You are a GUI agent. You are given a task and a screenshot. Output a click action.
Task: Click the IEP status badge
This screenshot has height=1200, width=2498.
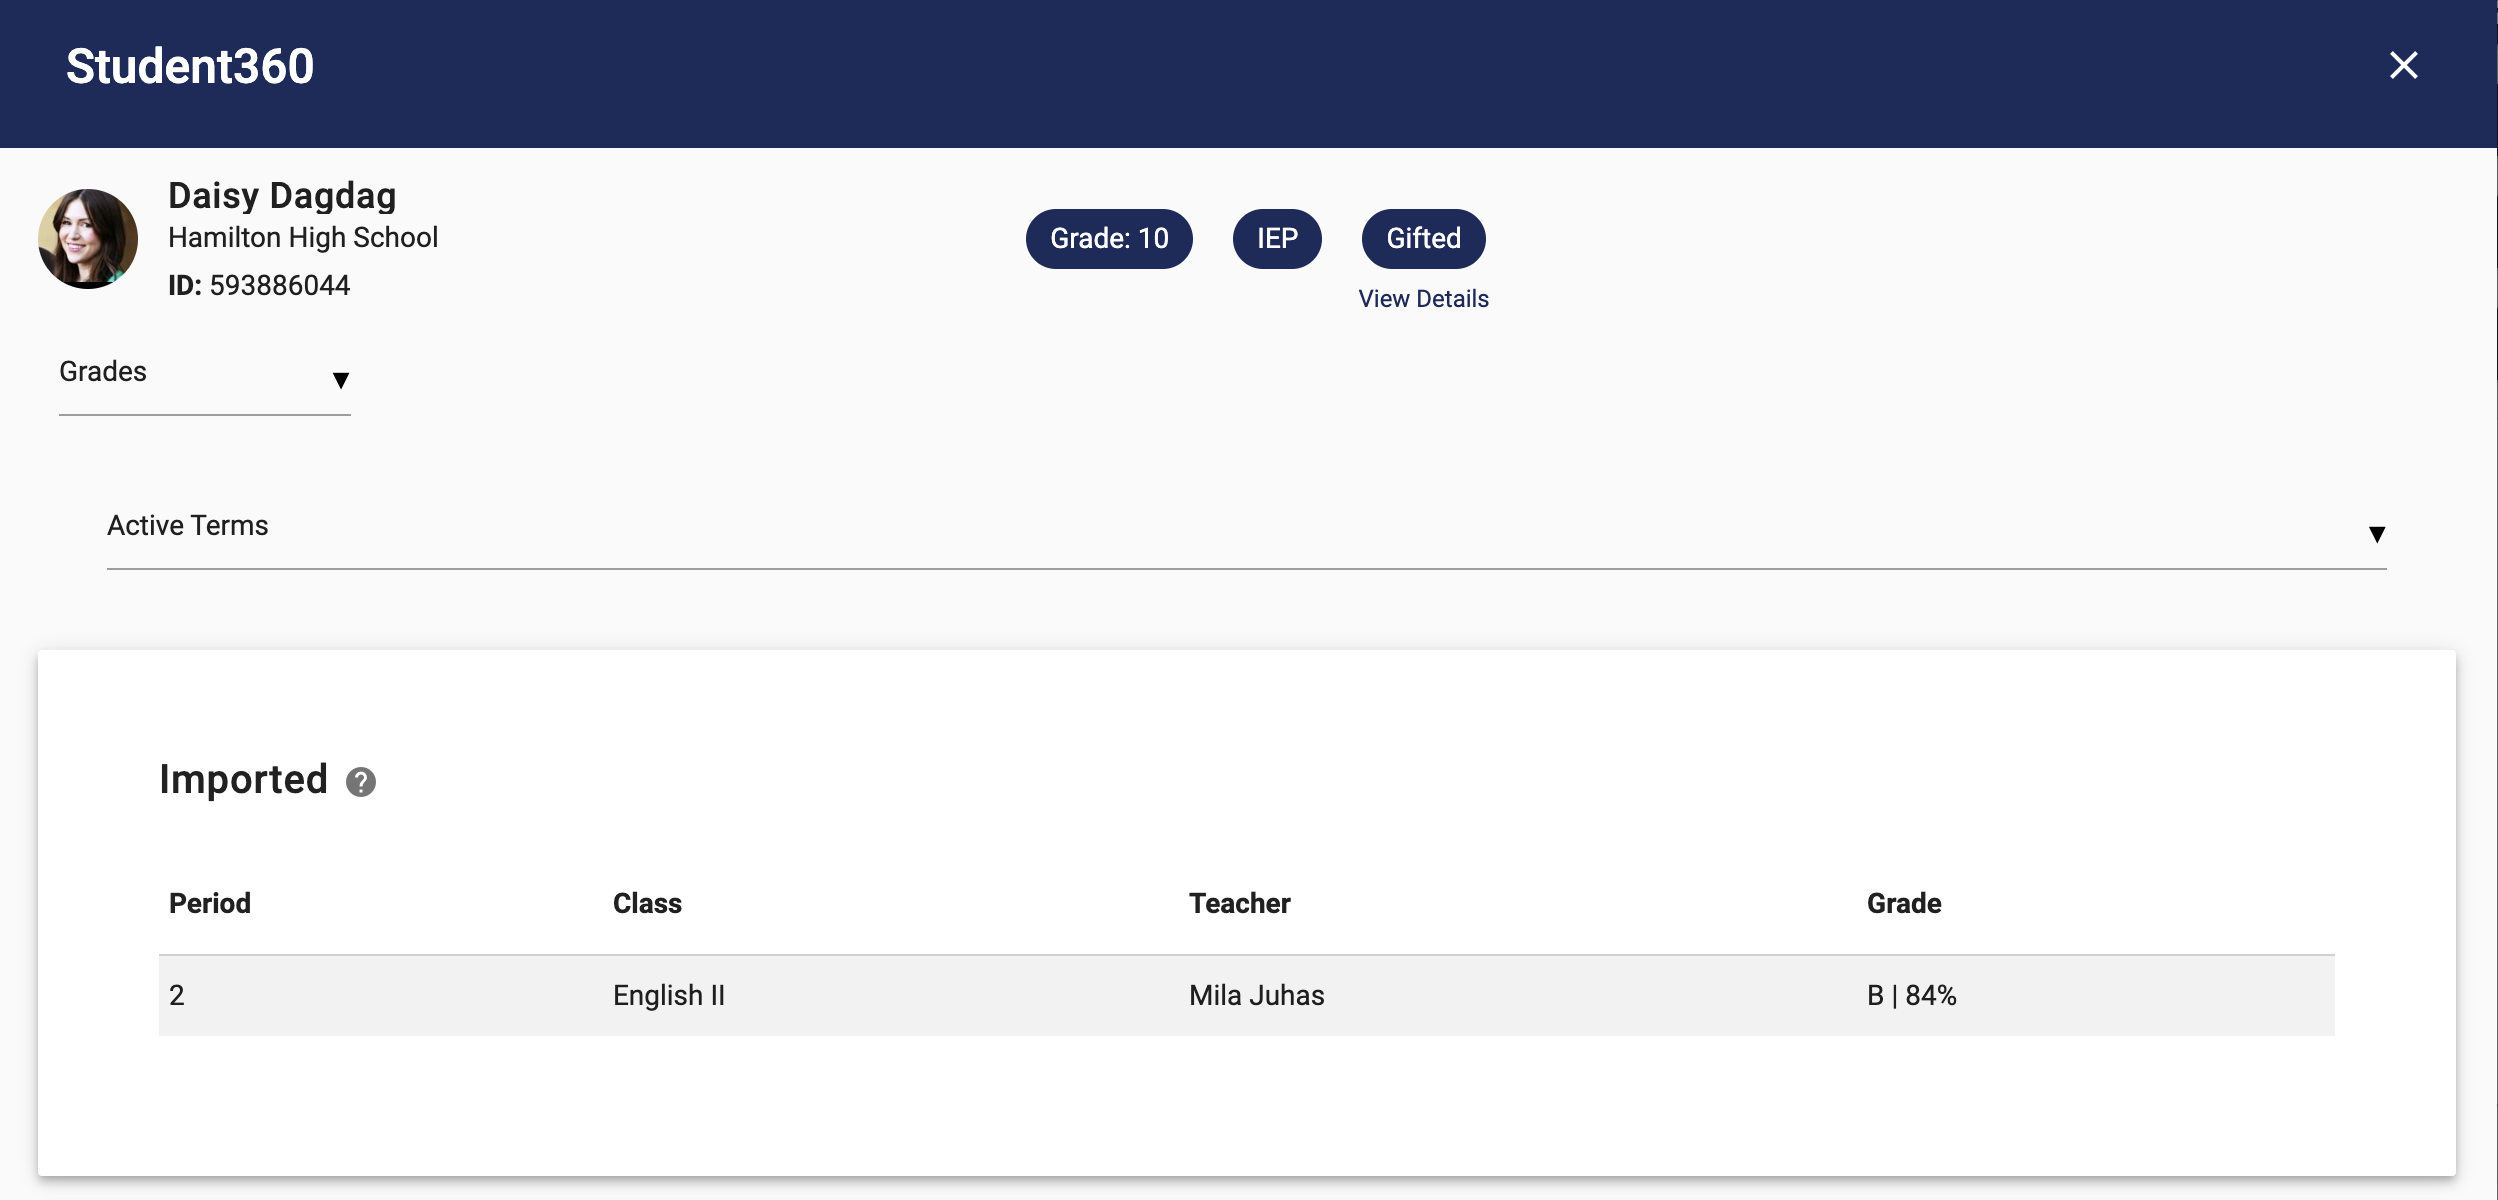(1277, 238)
